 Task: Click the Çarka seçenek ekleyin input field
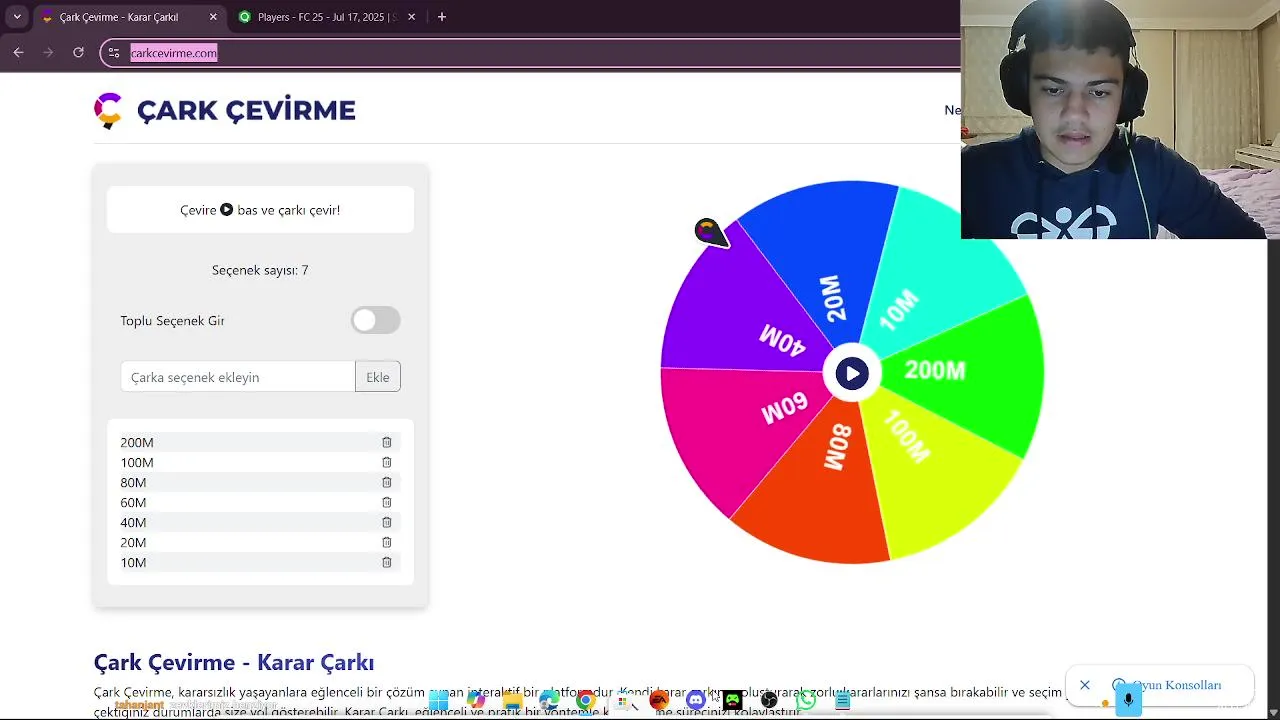coord(238,377)
